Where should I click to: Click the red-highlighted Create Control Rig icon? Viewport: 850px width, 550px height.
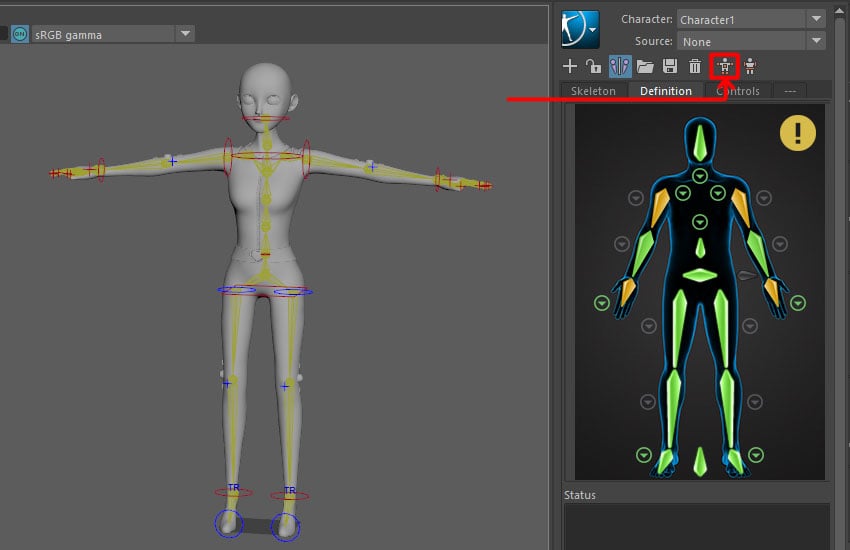pyautogui.click(x=724, y=67)
